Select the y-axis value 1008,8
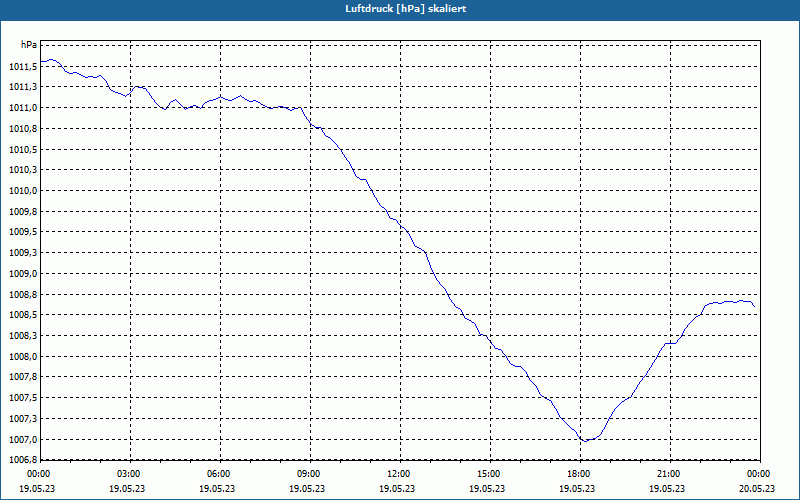This screenshot has height=500, width=800. click(23, 295)
